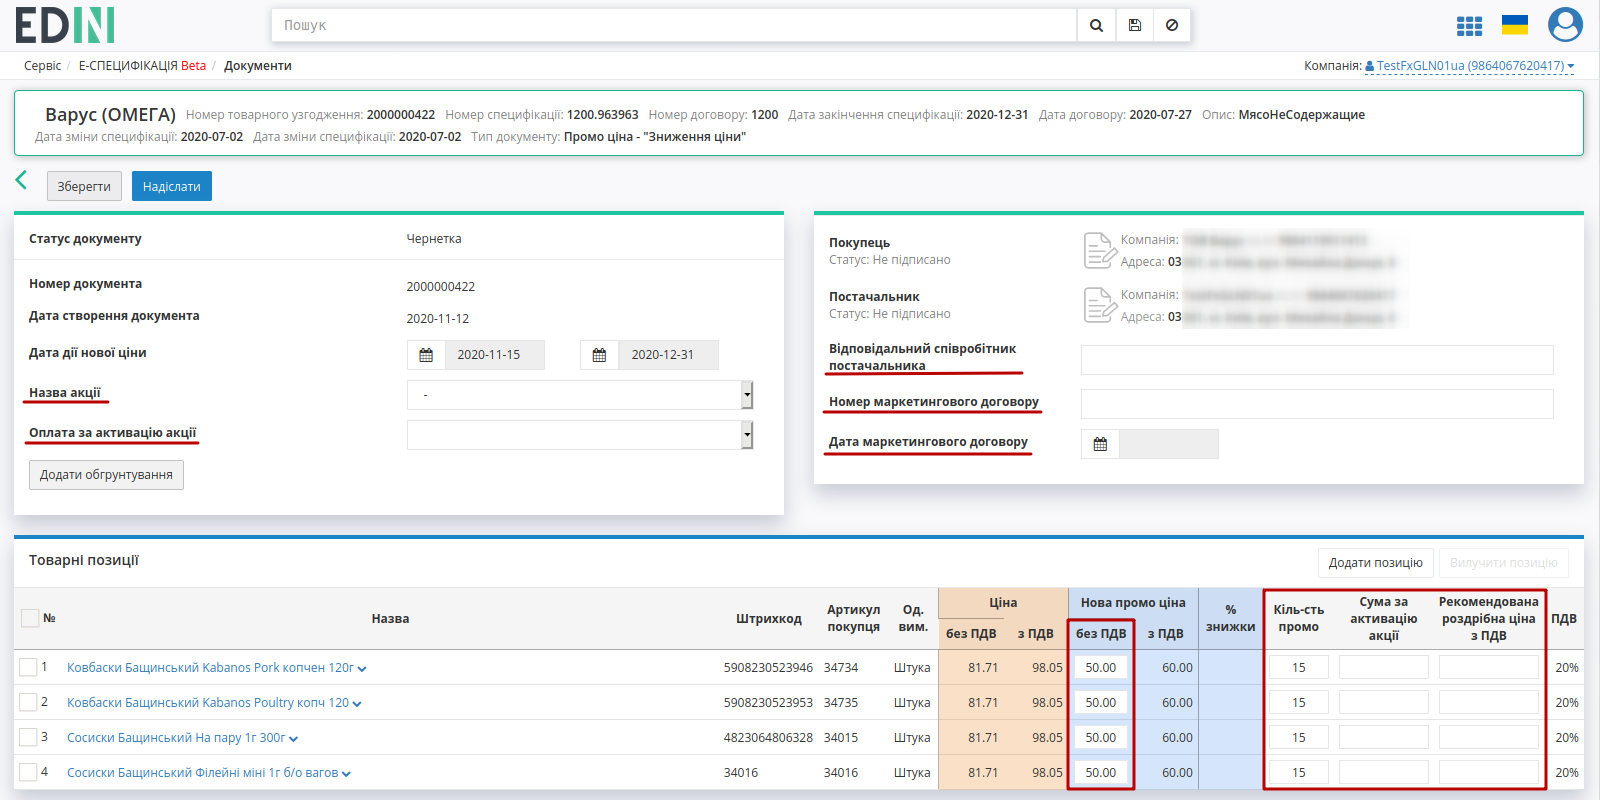
Task: Click the buyer document signature icon
Action: (x=1099, y=250)
